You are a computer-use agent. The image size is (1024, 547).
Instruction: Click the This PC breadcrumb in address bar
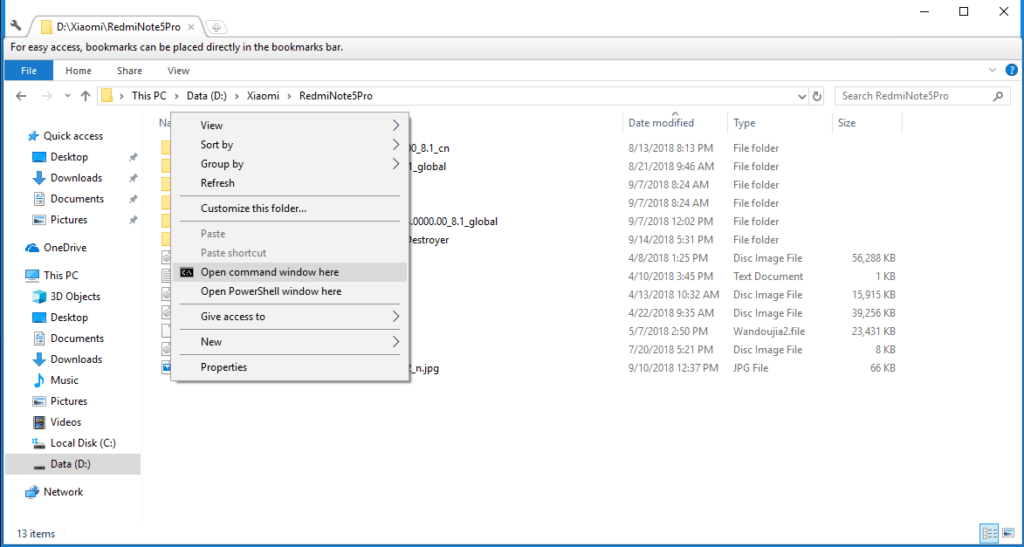pos(149,96)
